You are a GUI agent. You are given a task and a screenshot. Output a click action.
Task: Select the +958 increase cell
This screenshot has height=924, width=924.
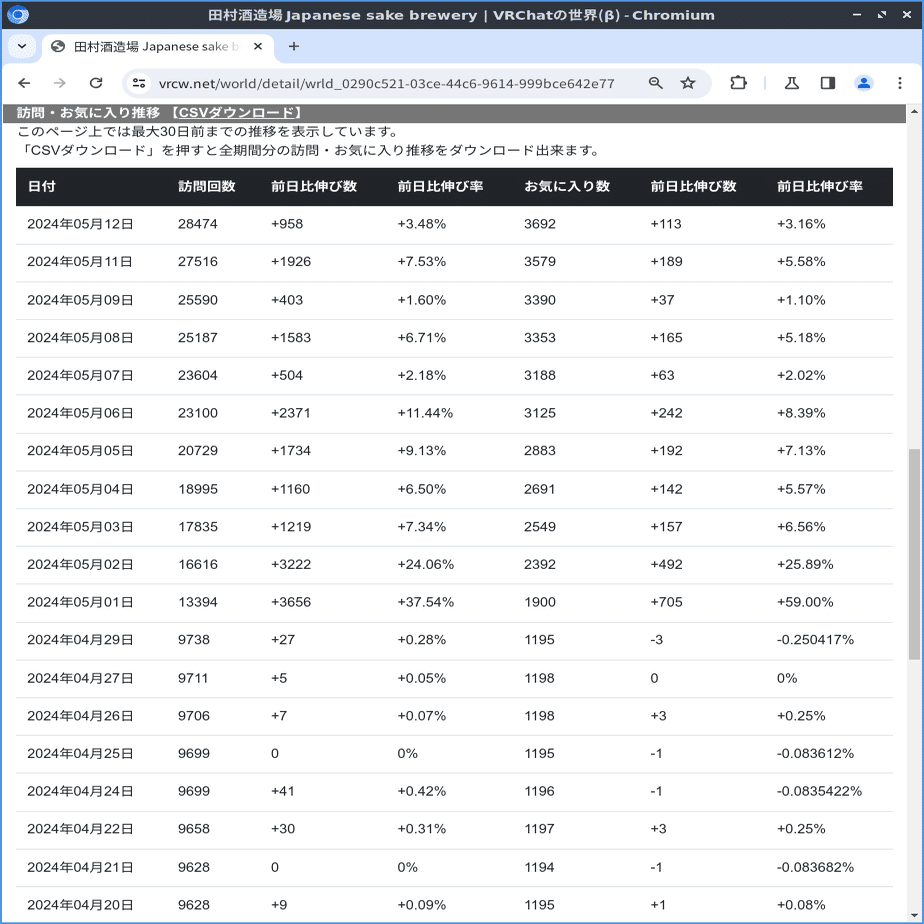coord(287,225)
